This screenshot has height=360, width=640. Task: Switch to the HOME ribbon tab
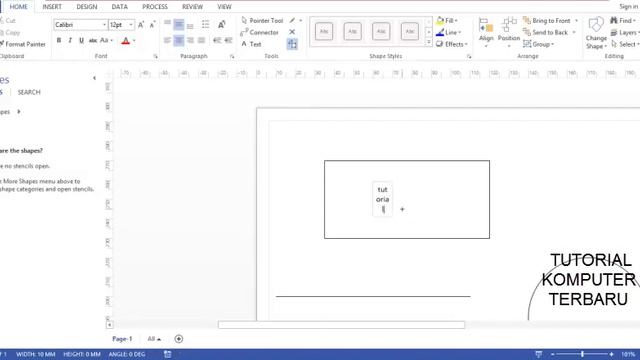pos(19,7)
